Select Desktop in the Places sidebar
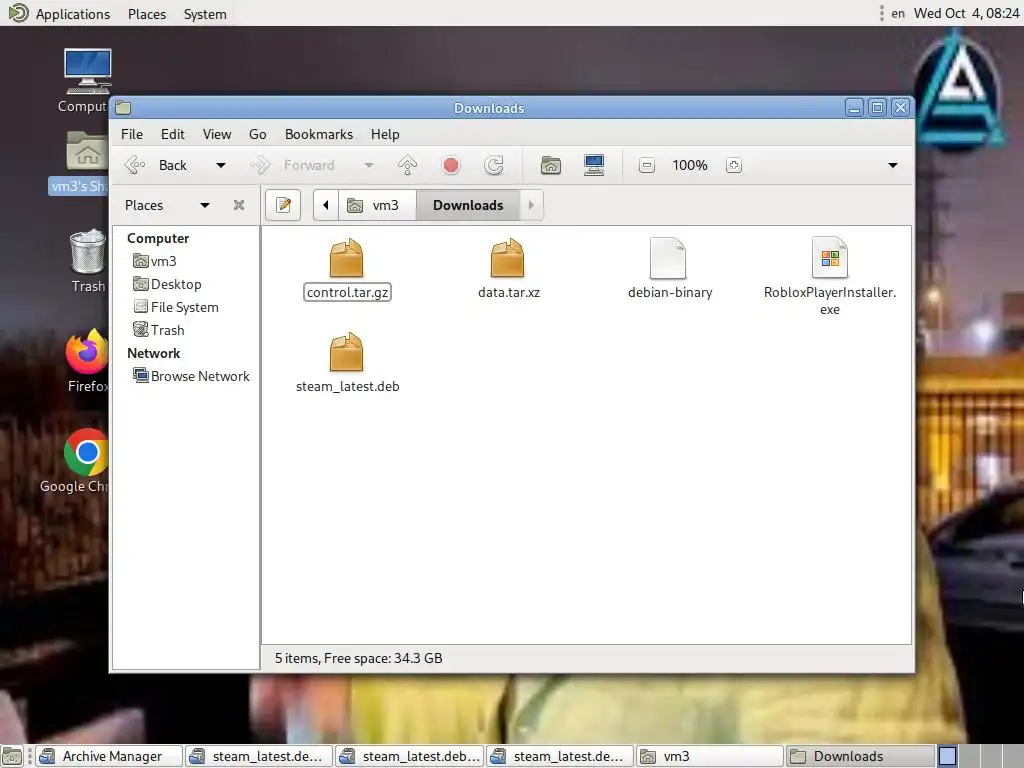 coord(167,284)
